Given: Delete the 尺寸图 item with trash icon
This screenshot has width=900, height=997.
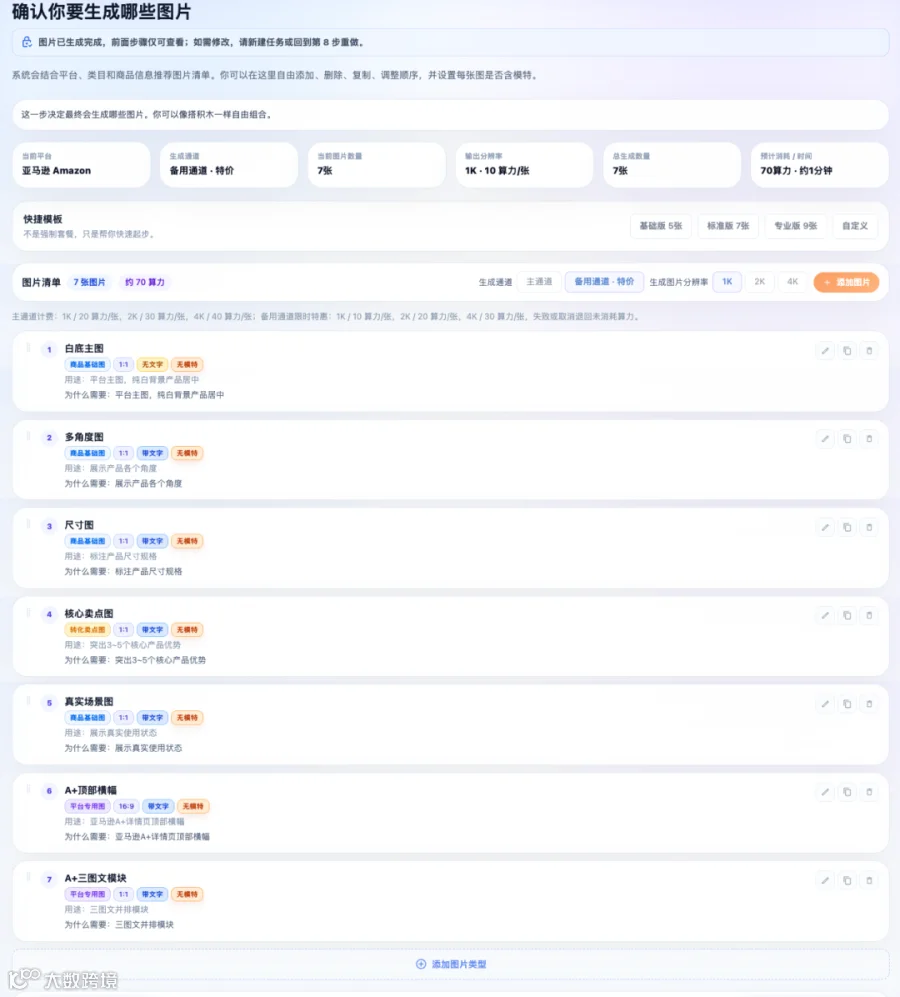Looking at the screenshot, I should pos(869,527).
